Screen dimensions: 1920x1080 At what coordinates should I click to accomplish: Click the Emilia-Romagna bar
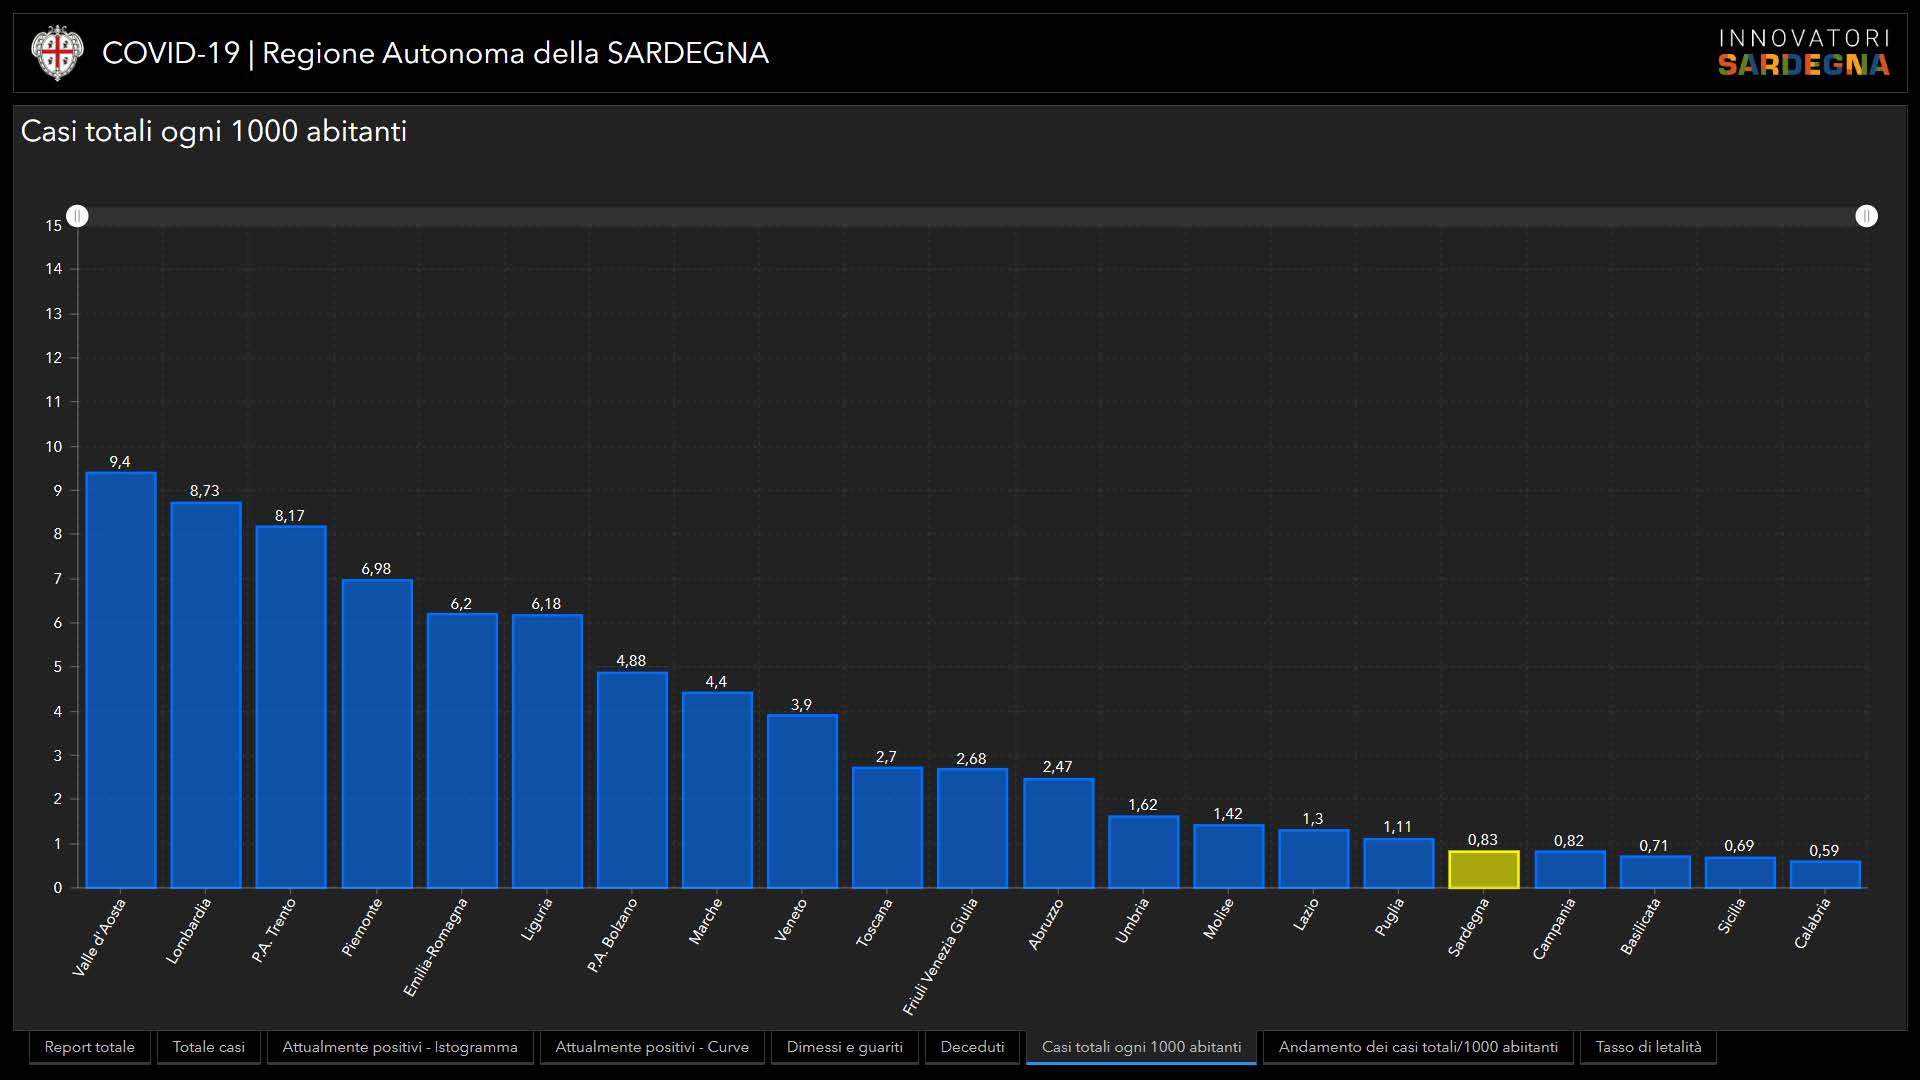pos(462,750)
